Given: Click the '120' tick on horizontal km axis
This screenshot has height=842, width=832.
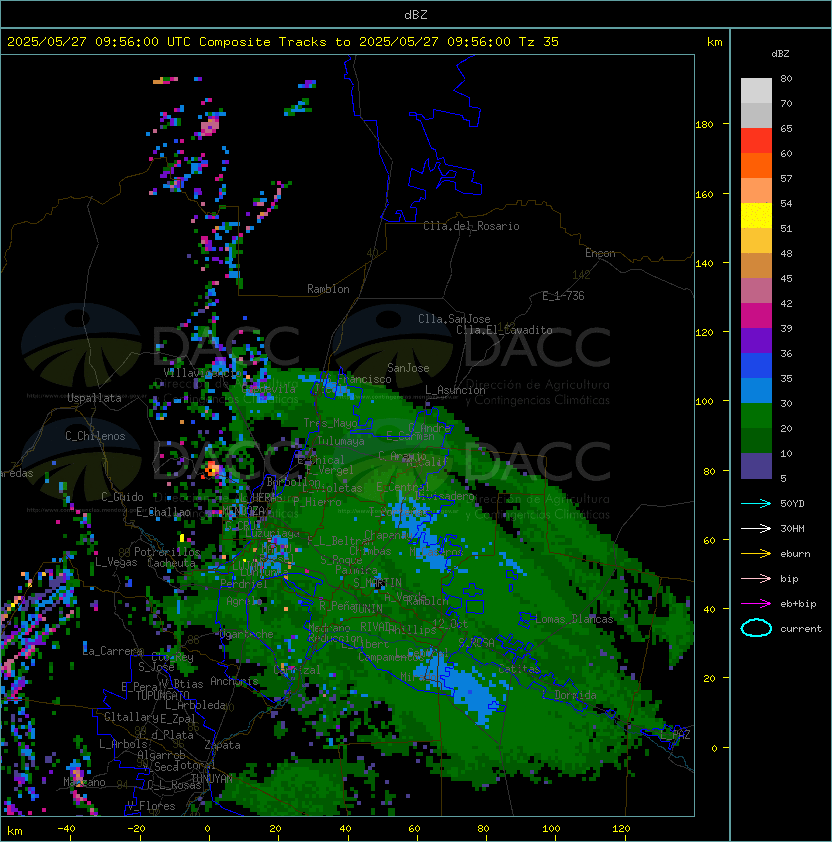Looking at the screenshot, I should [x=620, y=829].
